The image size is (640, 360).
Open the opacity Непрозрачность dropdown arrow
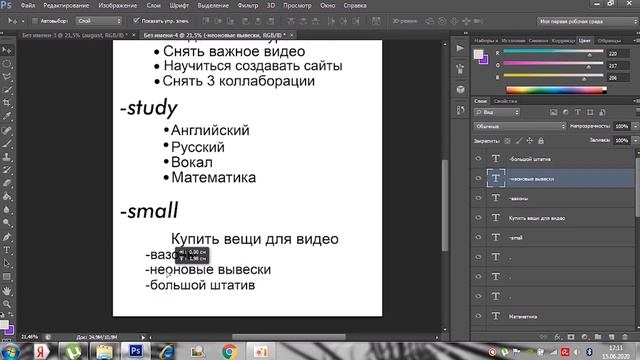(x=636, y=127)
